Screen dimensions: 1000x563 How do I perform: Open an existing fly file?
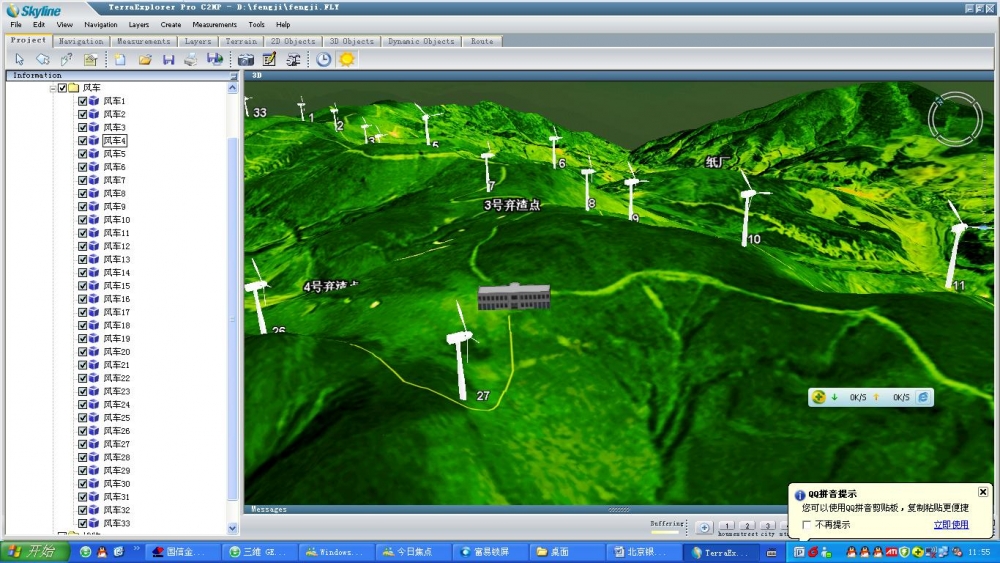(145, 59)
